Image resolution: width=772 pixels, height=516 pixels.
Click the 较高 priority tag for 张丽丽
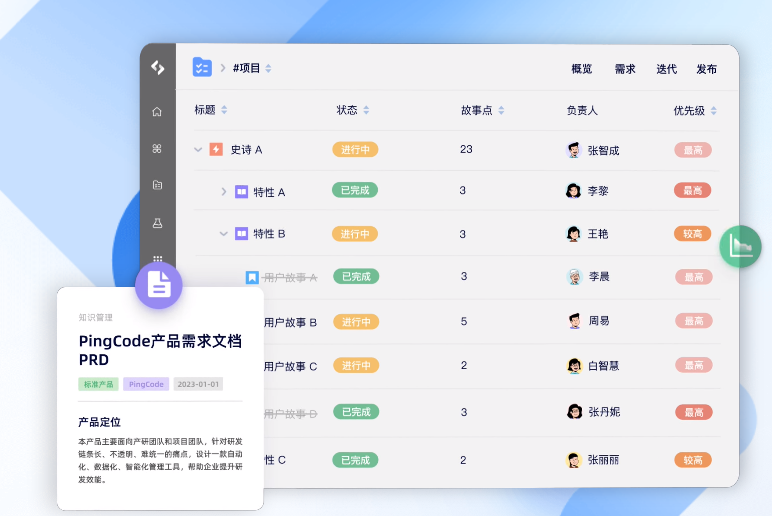pyautogui.click(x=693, y=460)
